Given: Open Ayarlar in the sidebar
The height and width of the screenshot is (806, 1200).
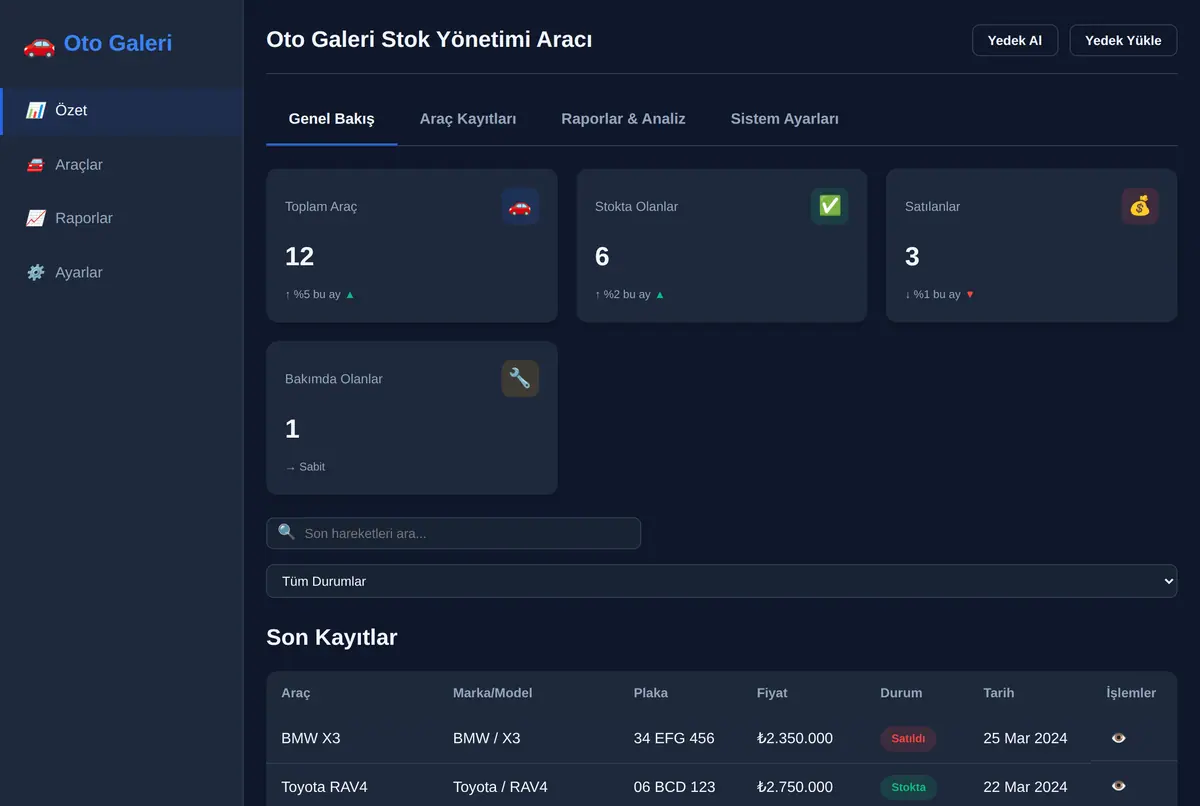Looking at the screenshot, I should point(122,272).
